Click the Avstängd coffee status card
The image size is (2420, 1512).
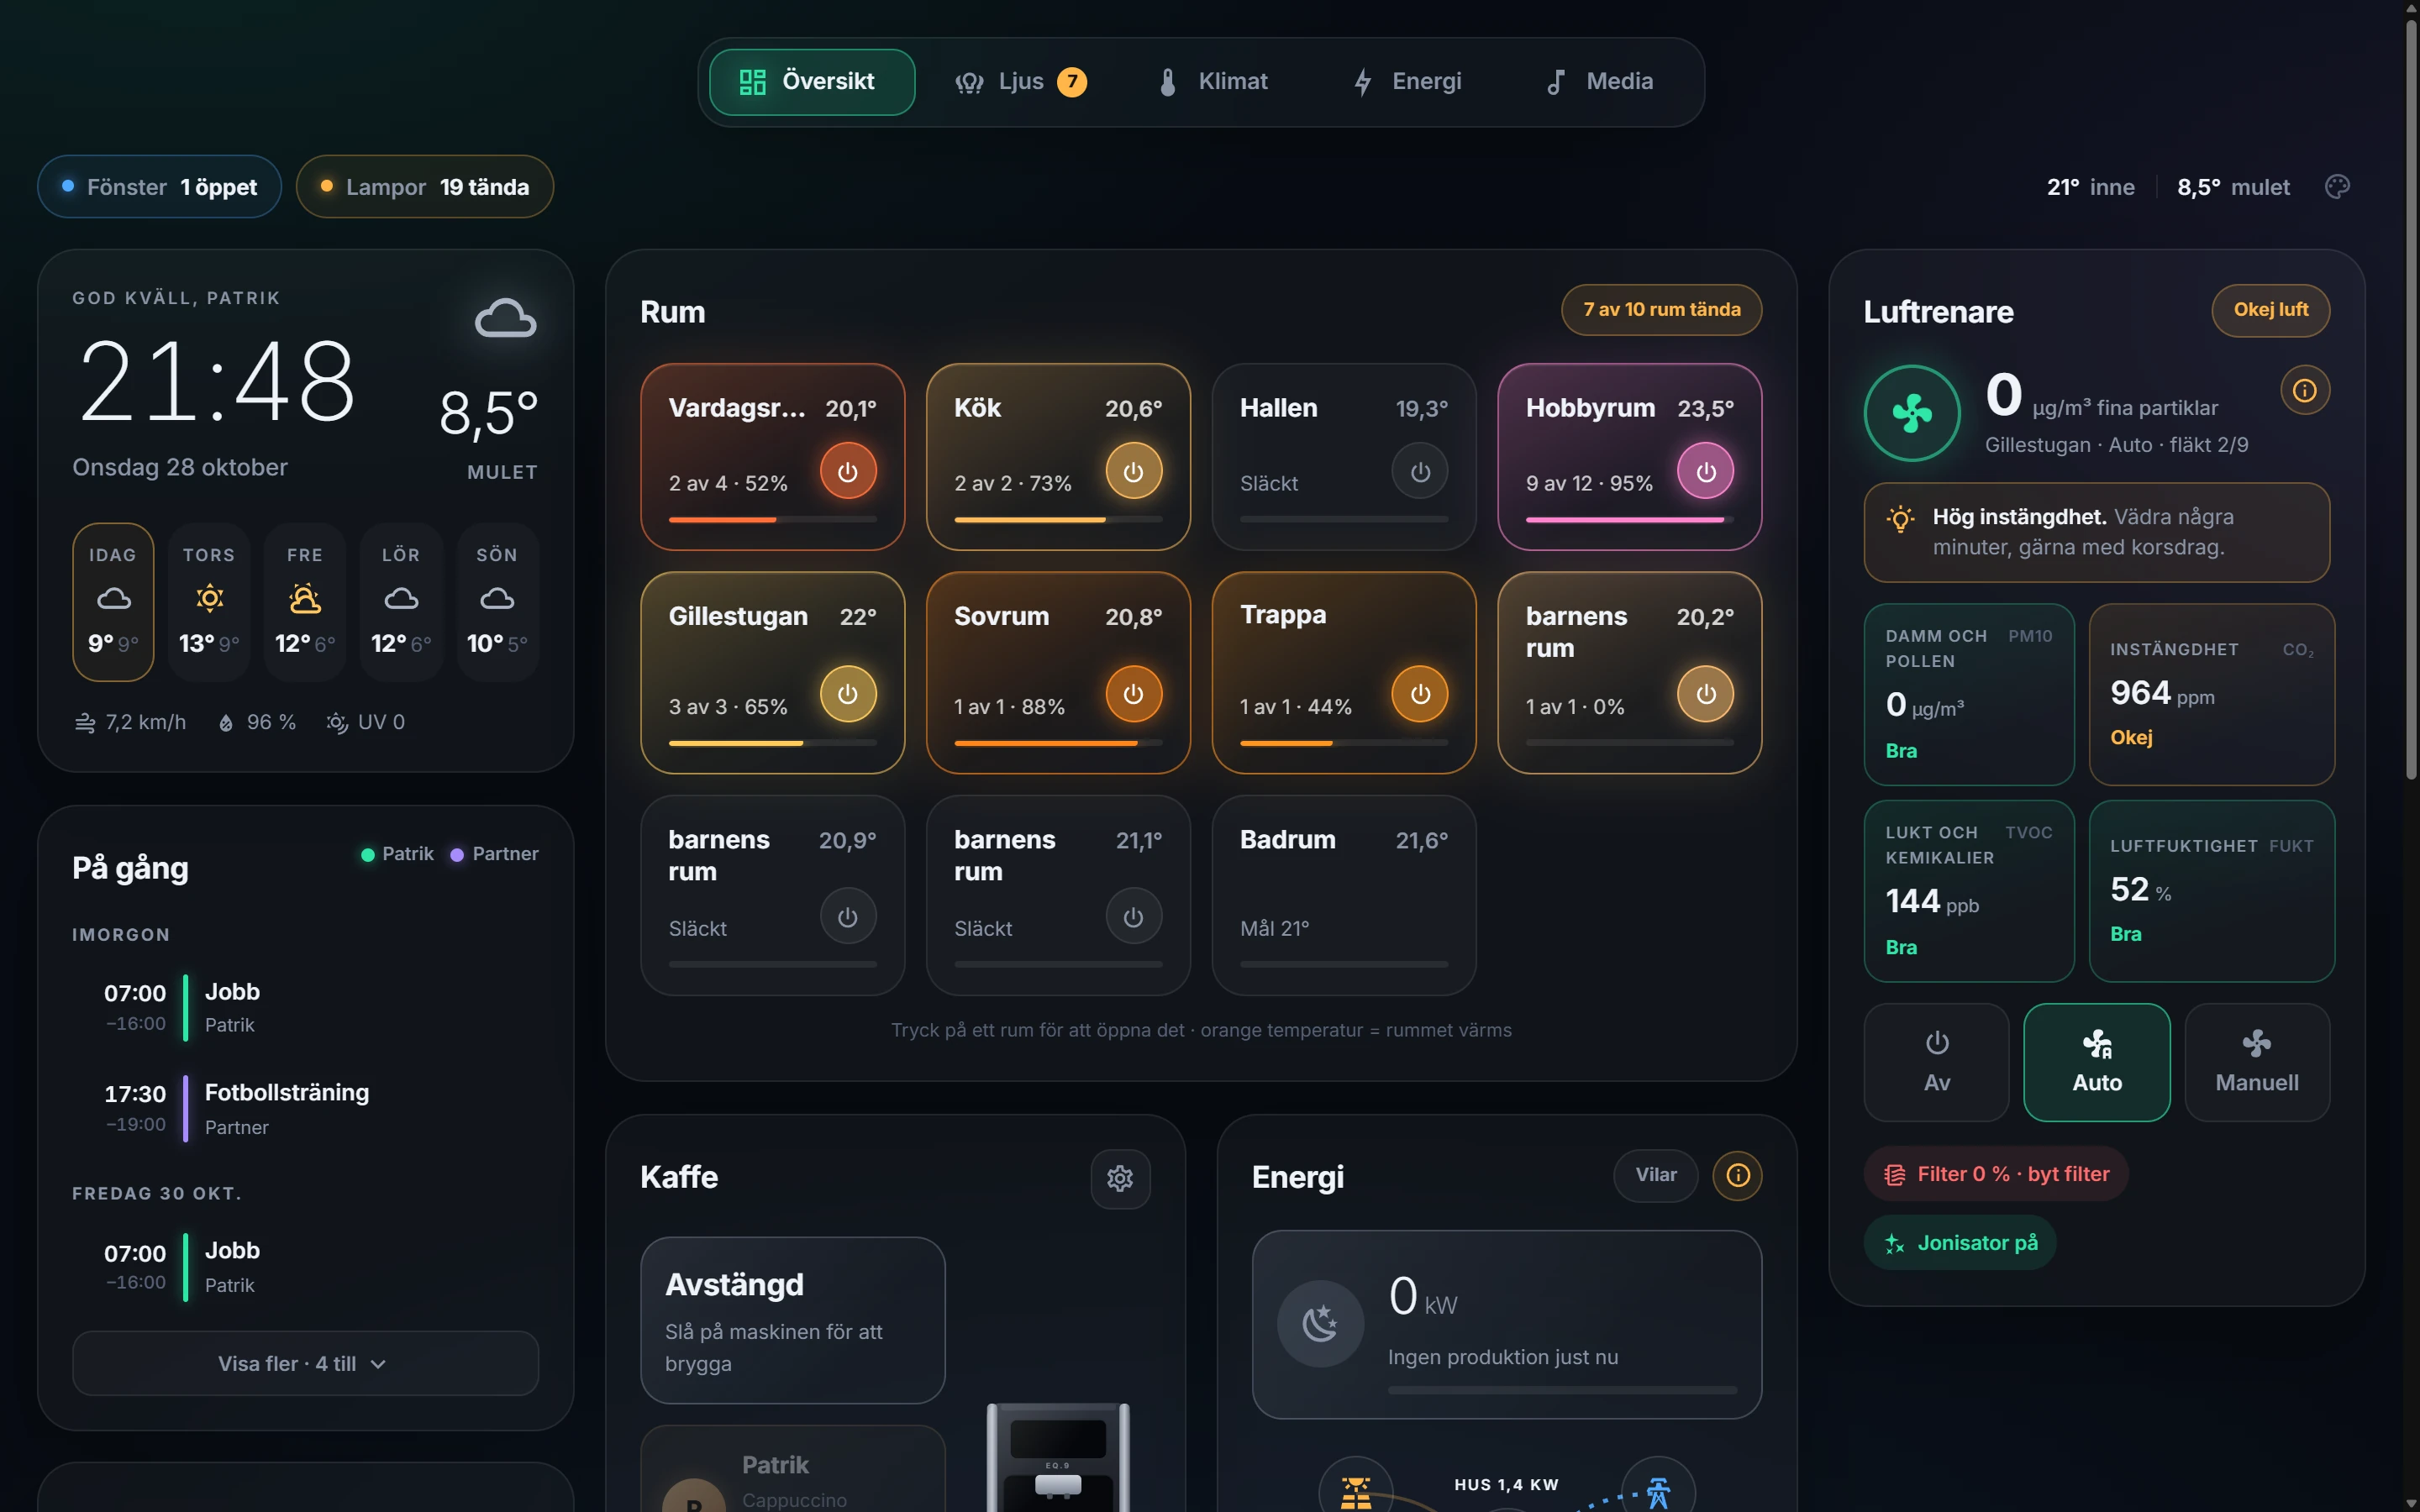pos(793,1320)
